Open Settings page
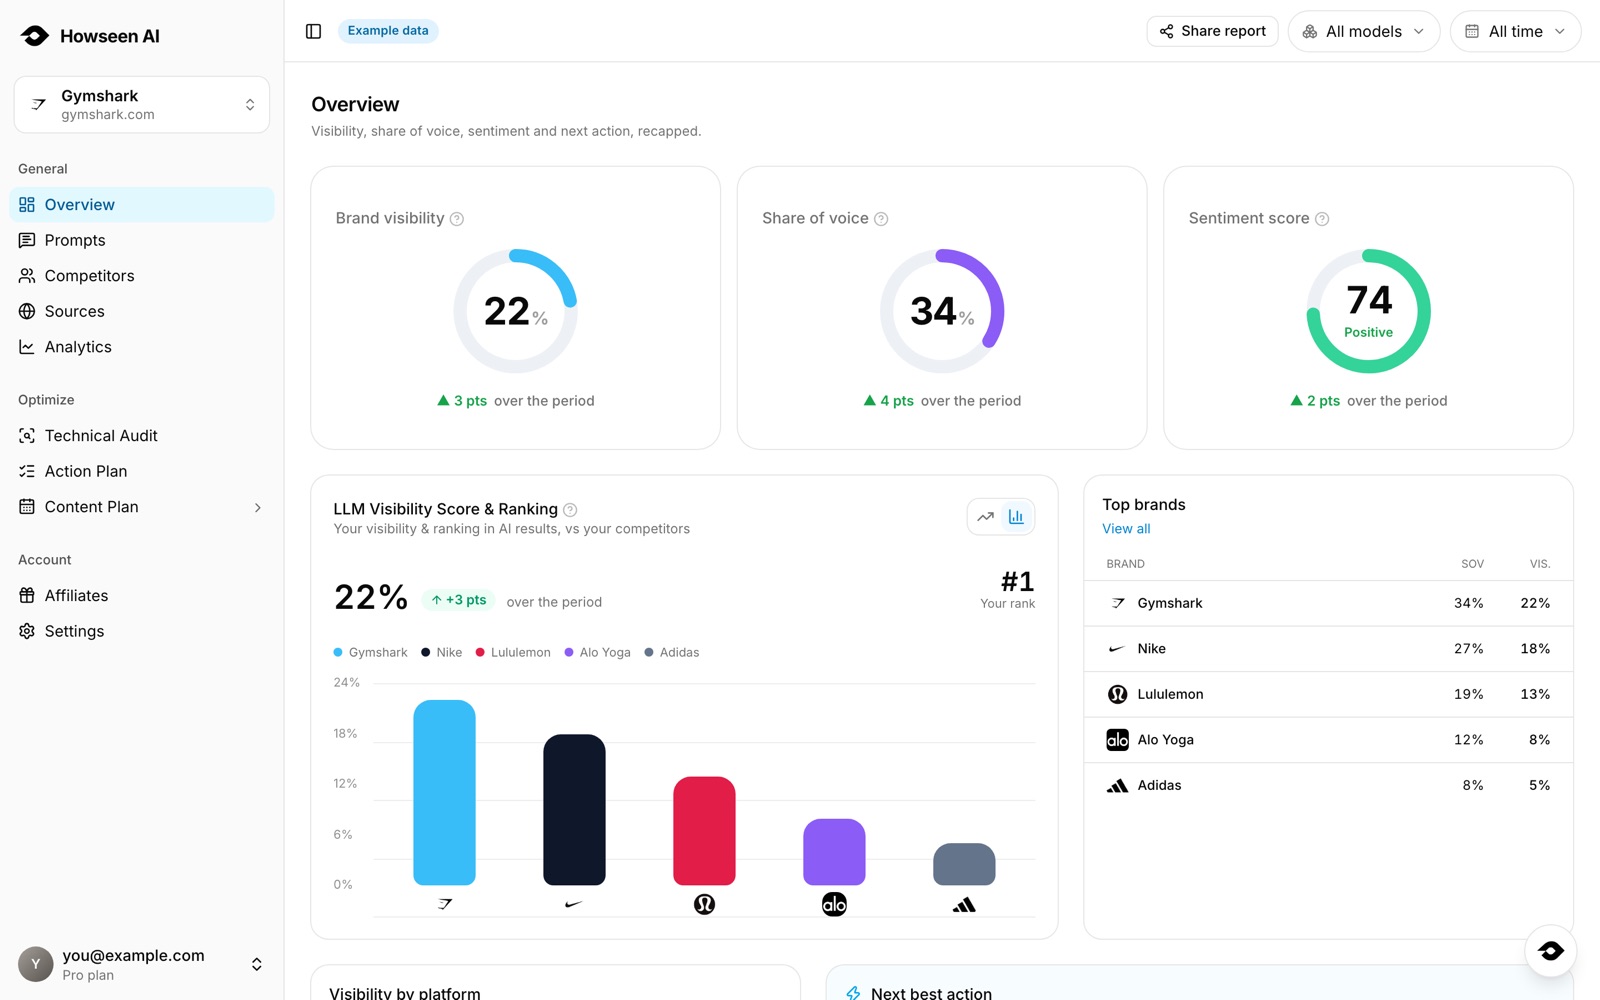The image size is (1600, 1000). [x=142, y=632]
